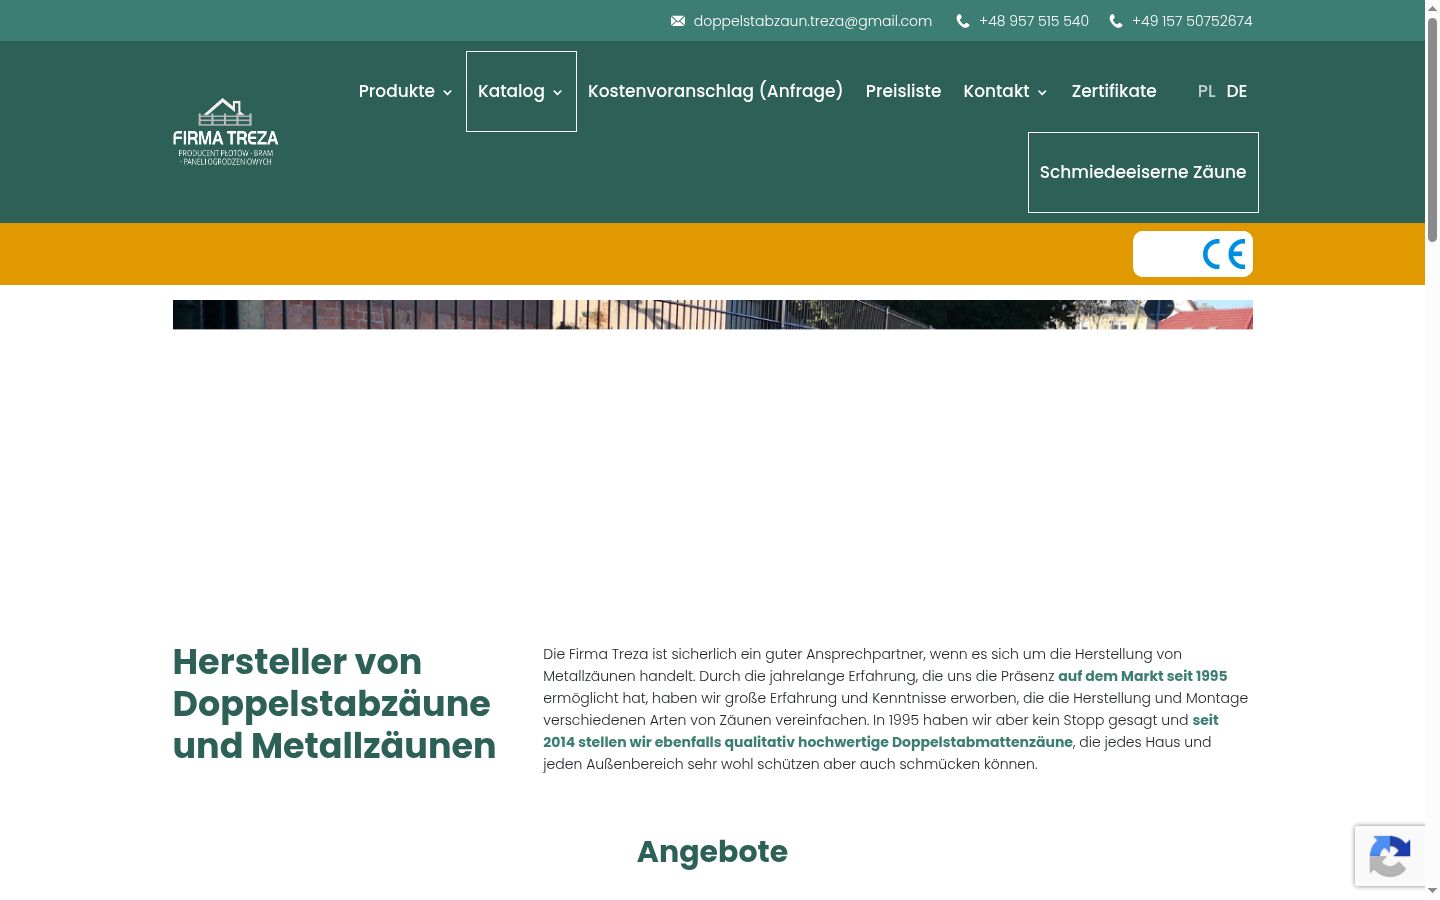
Task: Click the CE certification badge
Action: [x=1193, y=254]
